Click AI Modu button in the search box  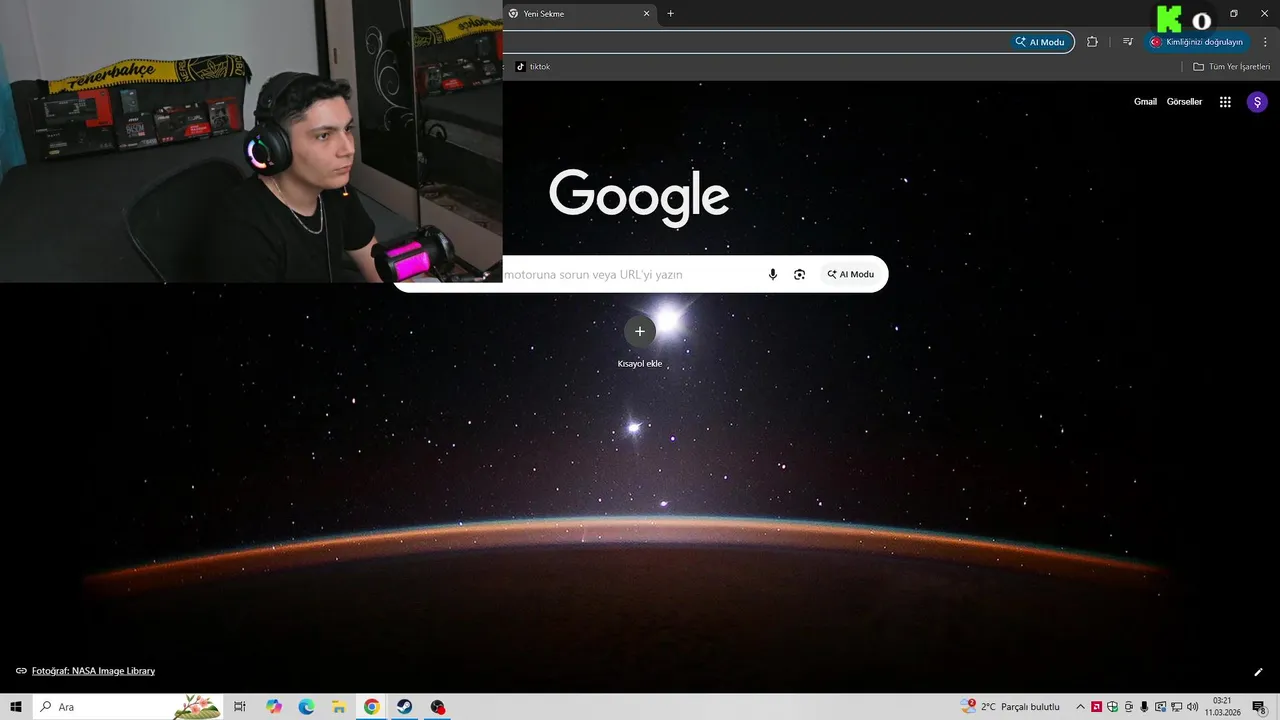click(x=850, y=274)
